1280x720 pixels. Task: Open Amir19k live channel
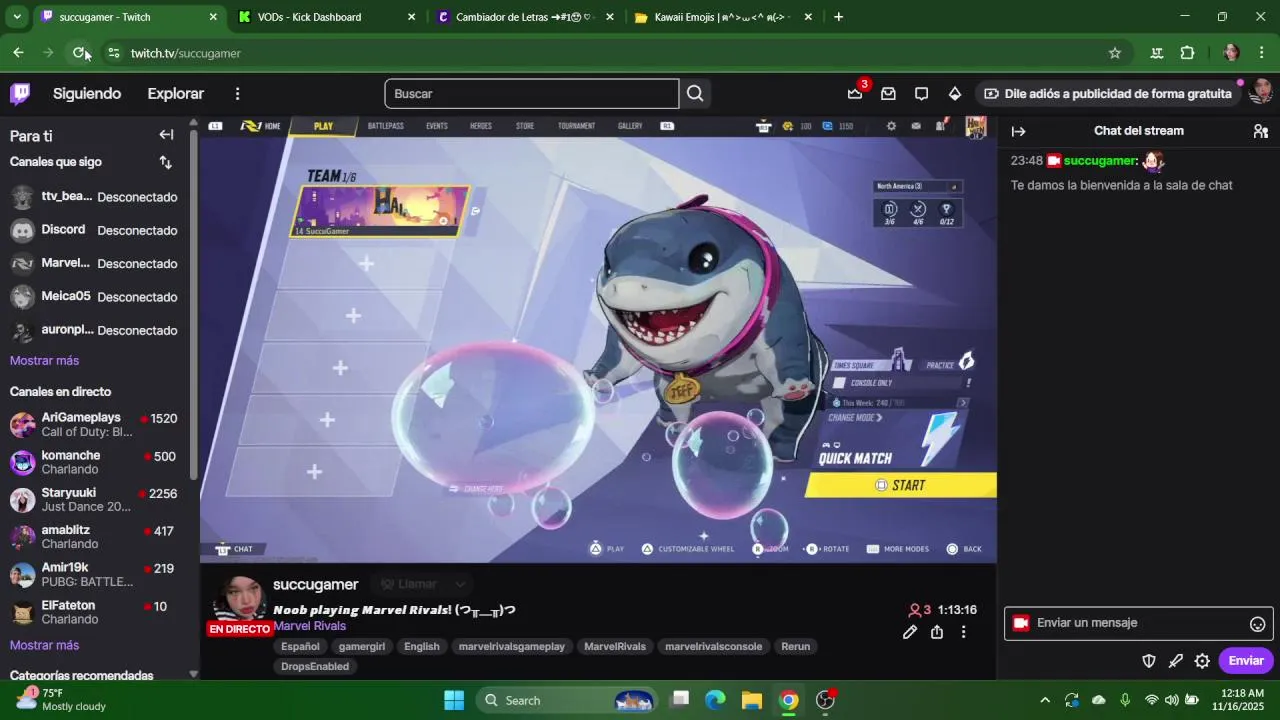95,575
